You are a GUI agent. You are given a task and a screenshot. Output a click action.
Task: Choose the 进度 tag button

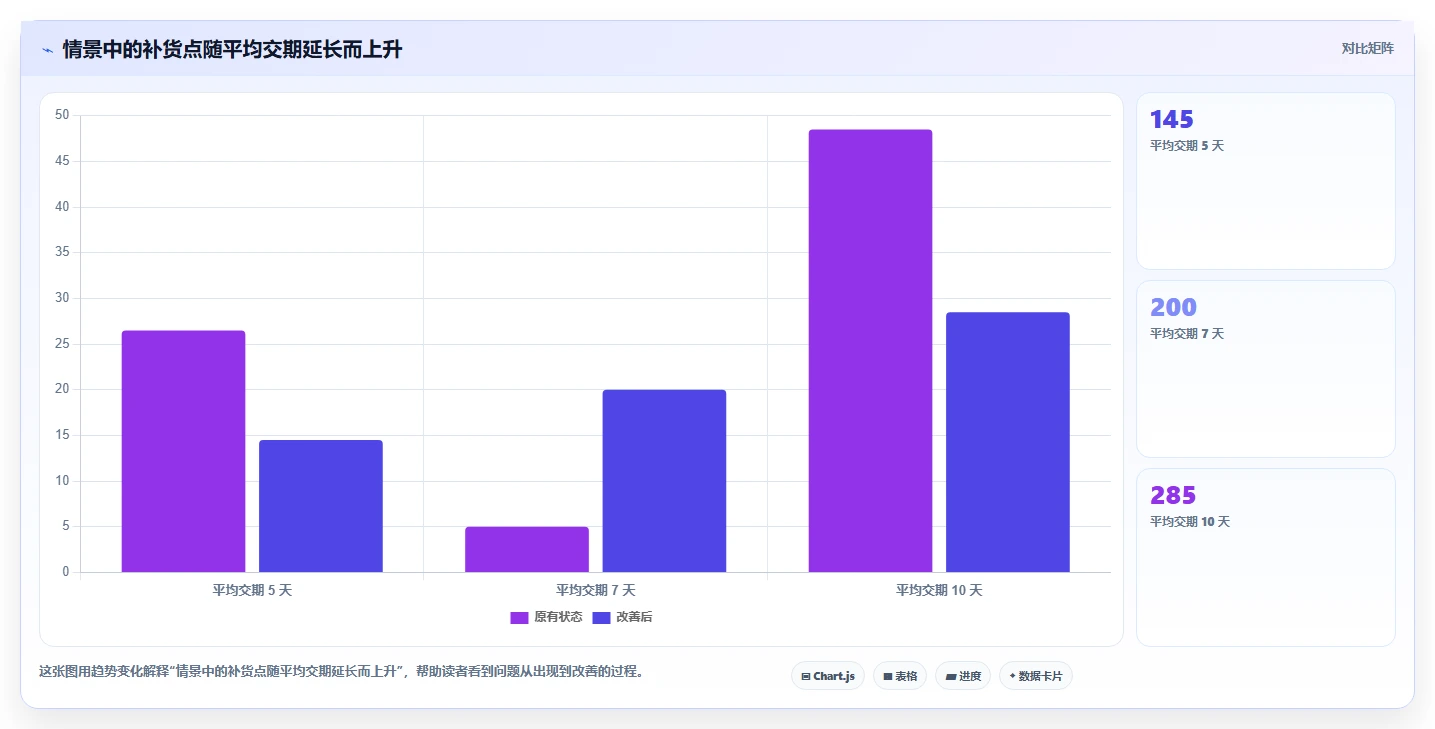(x=963, y=676)
